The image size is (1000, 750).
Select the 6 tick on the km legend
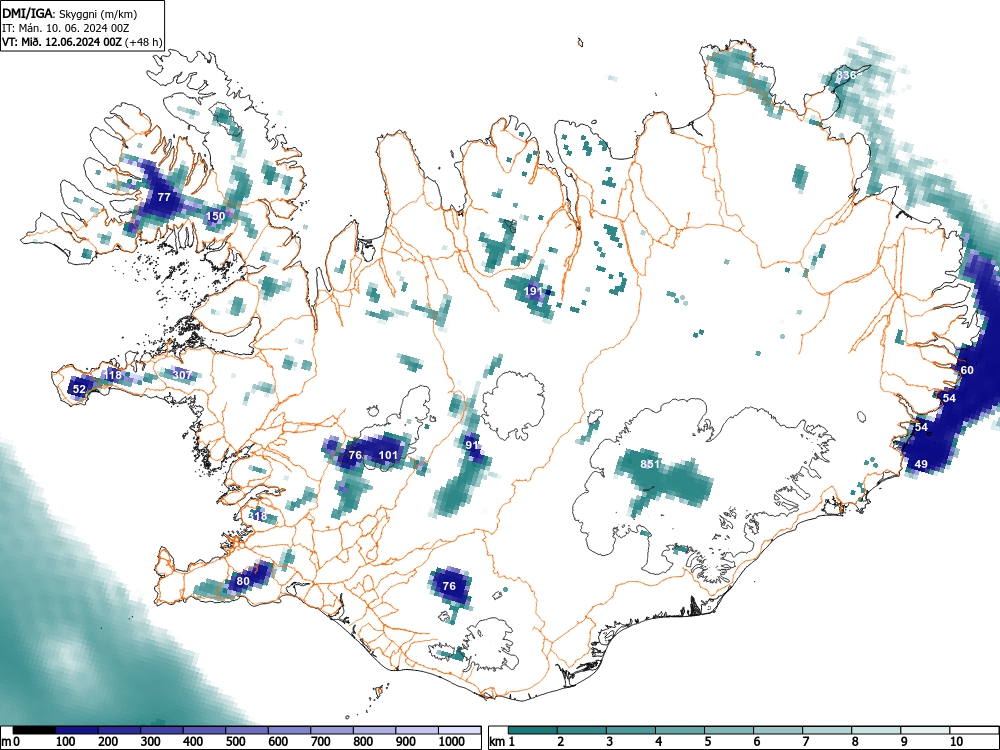point(756,742)
